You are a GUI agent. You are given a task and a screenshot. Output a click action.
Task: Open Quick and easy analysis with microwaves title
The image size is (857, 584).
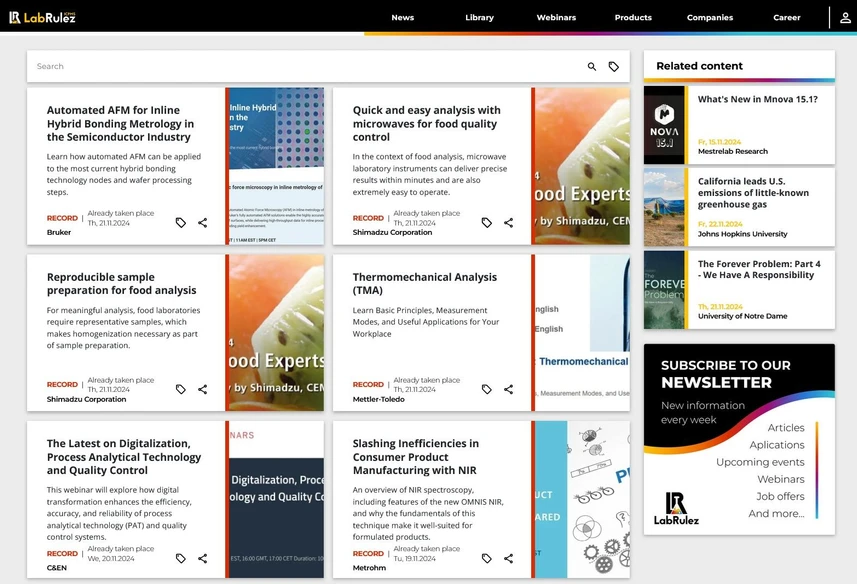[x=426, y=123]
